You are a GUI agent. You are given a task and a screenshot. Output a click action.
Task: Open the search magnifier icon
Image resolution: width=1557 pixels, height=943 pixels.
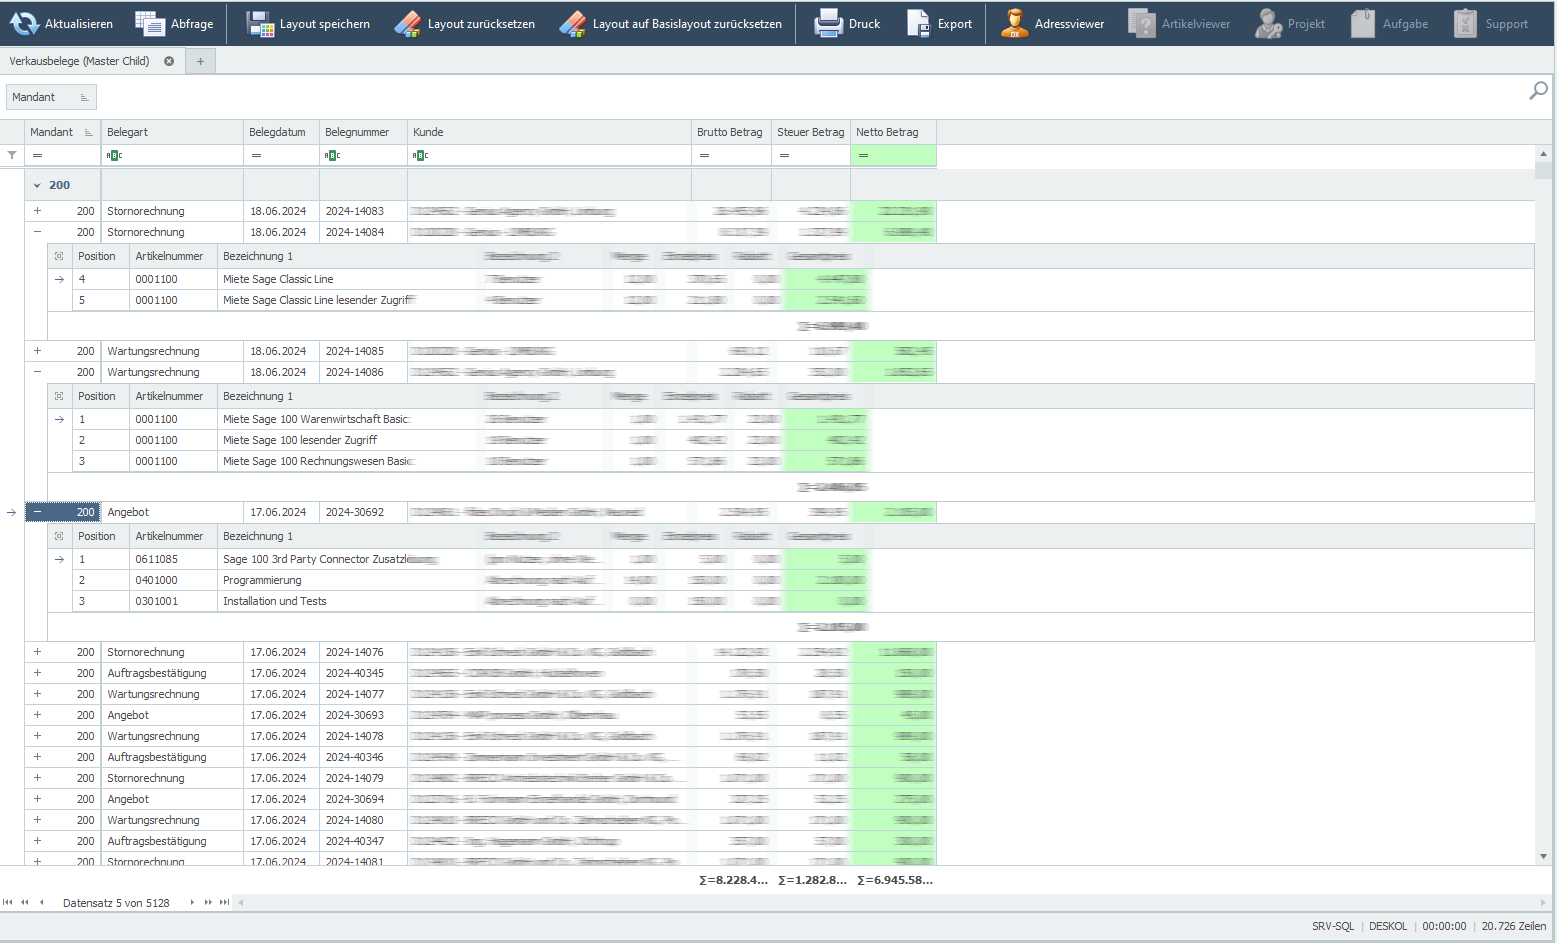[x=1538, y=91]
